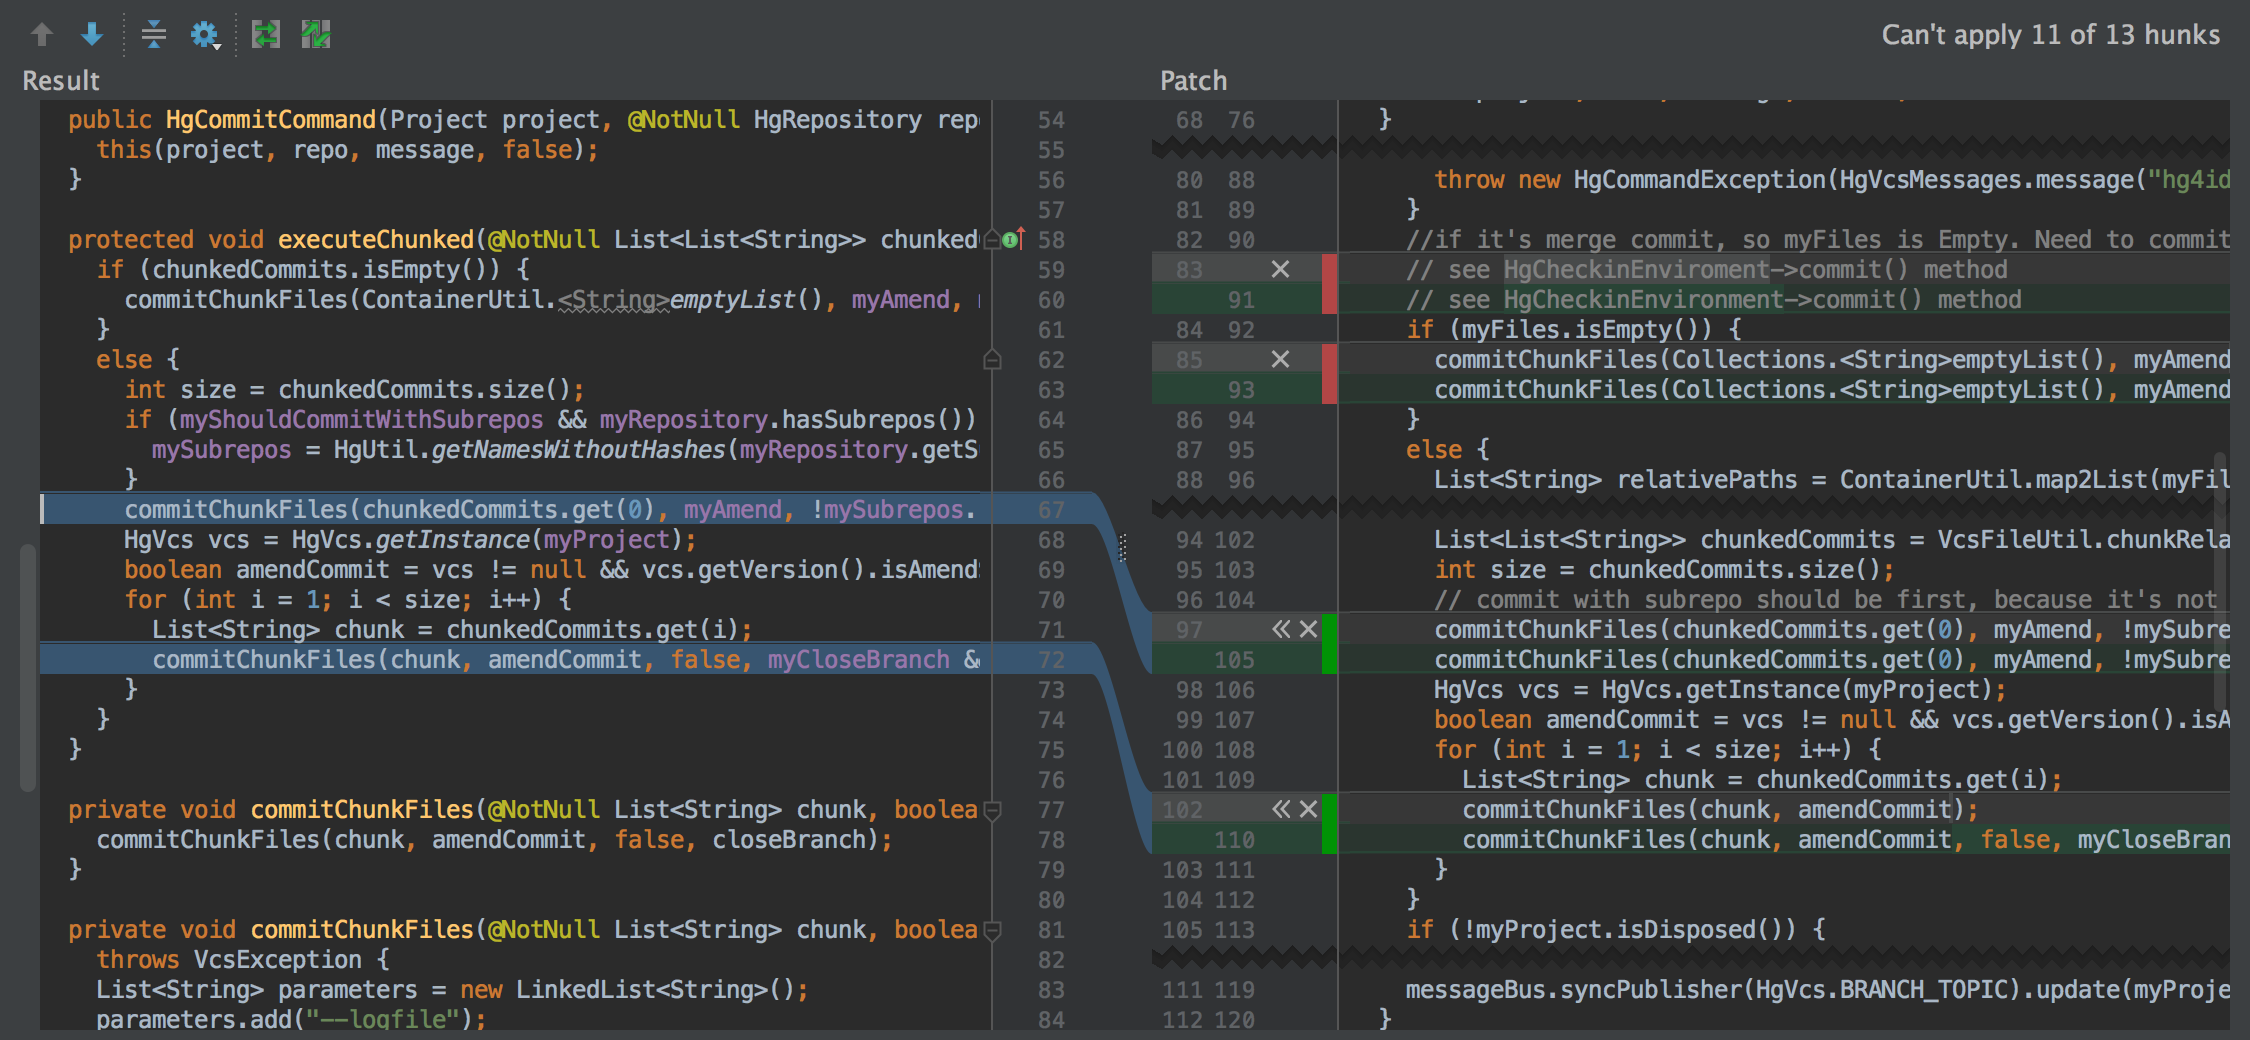Click the Result pane scrollbar thumb
Image resolution: width=2250 pixels, height=1040 pixels.
pos(28,667)
